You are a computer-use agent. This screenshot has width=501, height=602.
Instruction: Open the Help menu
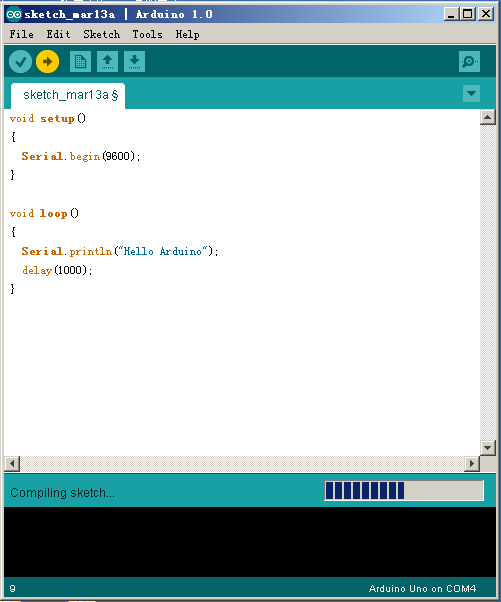point(187,34)
